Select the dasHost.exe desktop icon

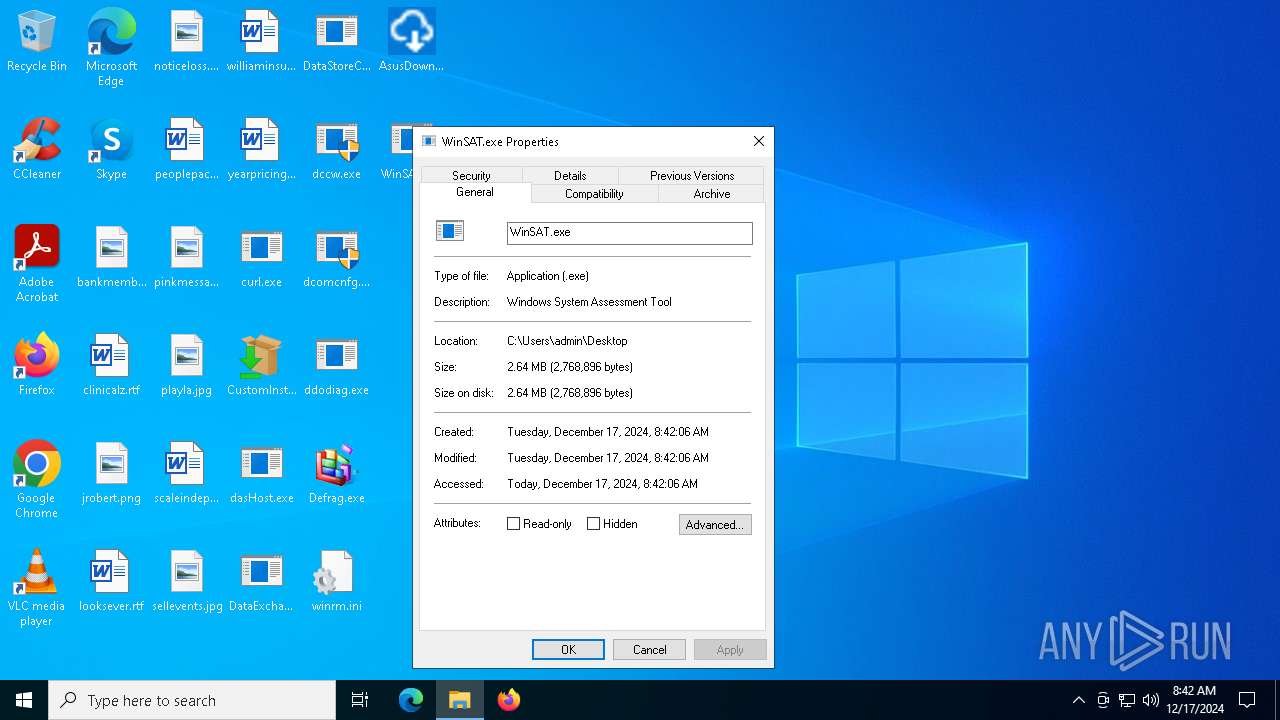pyautogui.click(x=261, y=474)
